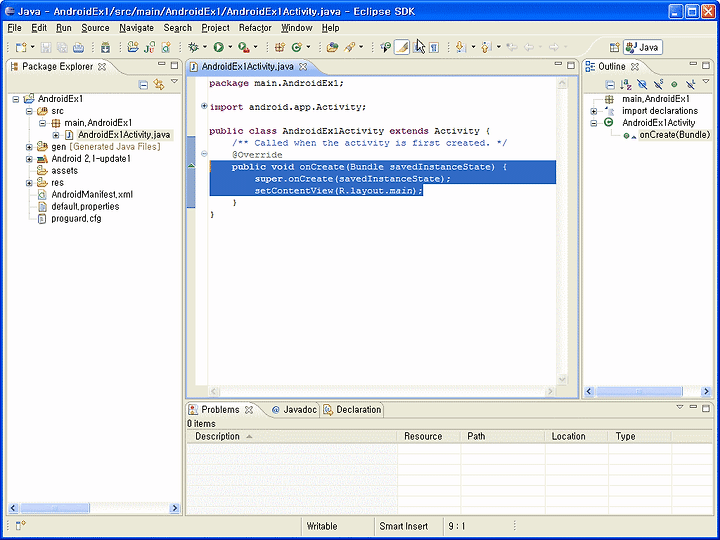Click the New Java Class icon
This screenshot has height=540, width=720.
tap(297, 47)
